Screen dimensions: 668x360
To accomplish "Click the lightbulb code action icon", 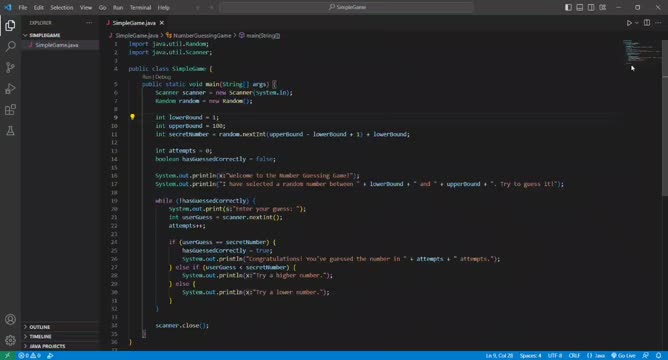I will [x=132, y=117].
